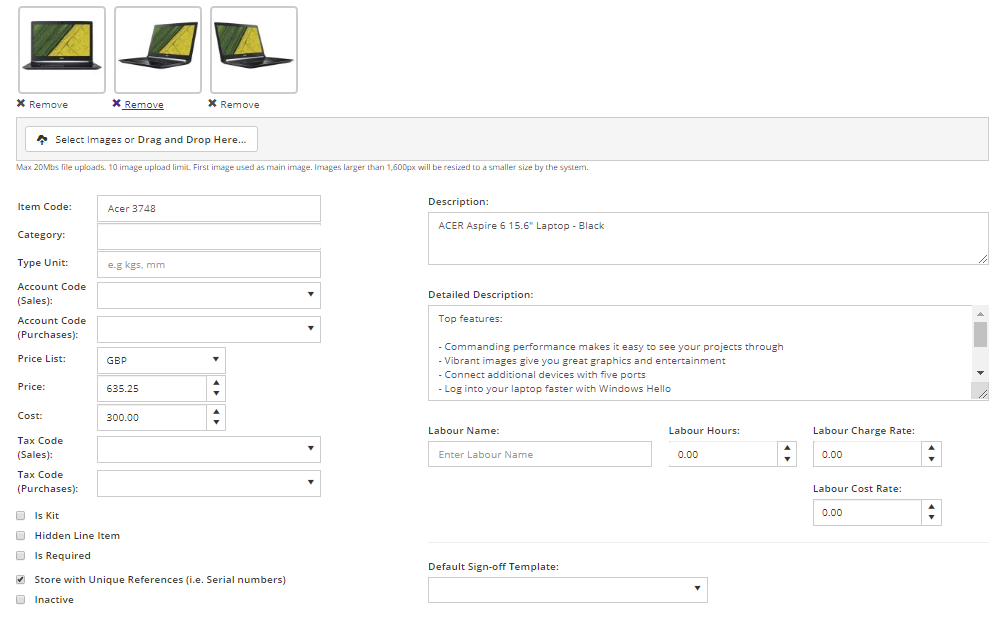Open the Price List GBP dropdown
1000x617 pixels.
(161, 360)
